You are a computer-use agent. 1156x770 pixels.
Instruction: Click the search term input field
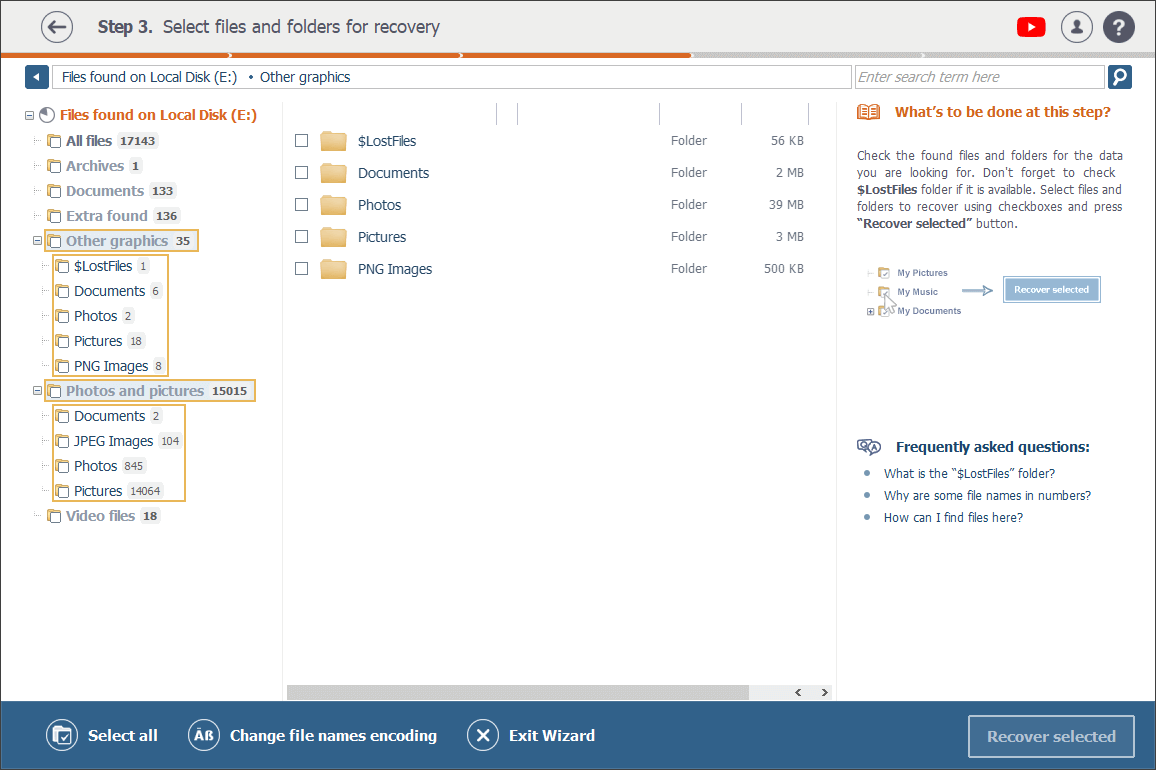coord(979,77)
